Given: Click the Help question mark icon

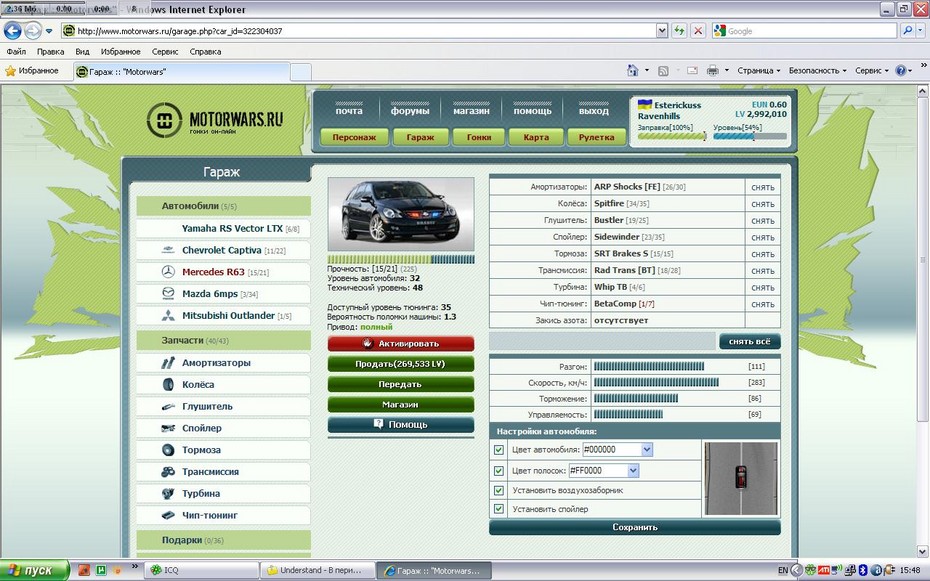Looking at the screenshot, I should click(900, 71).
